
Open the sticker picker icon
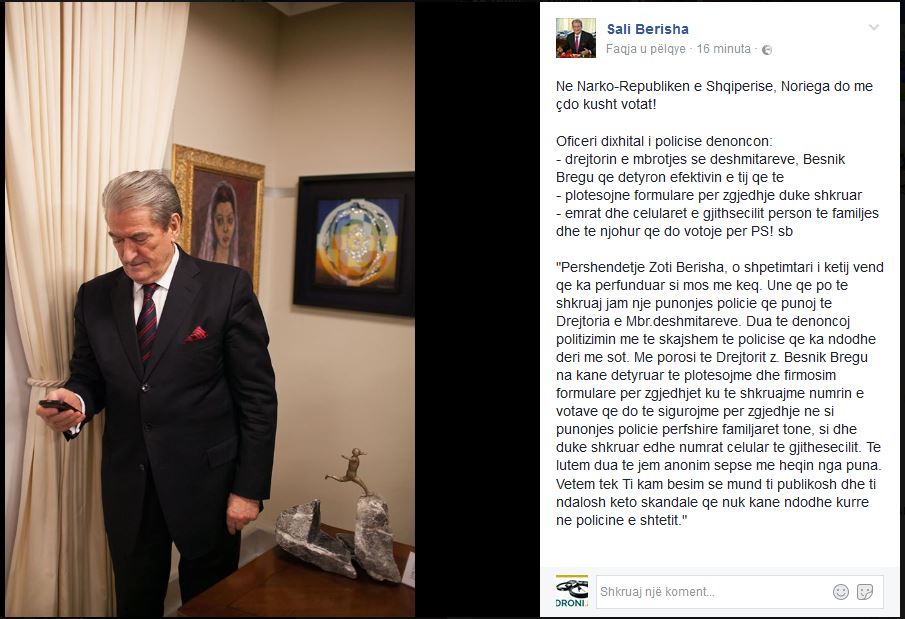(865, 592)
